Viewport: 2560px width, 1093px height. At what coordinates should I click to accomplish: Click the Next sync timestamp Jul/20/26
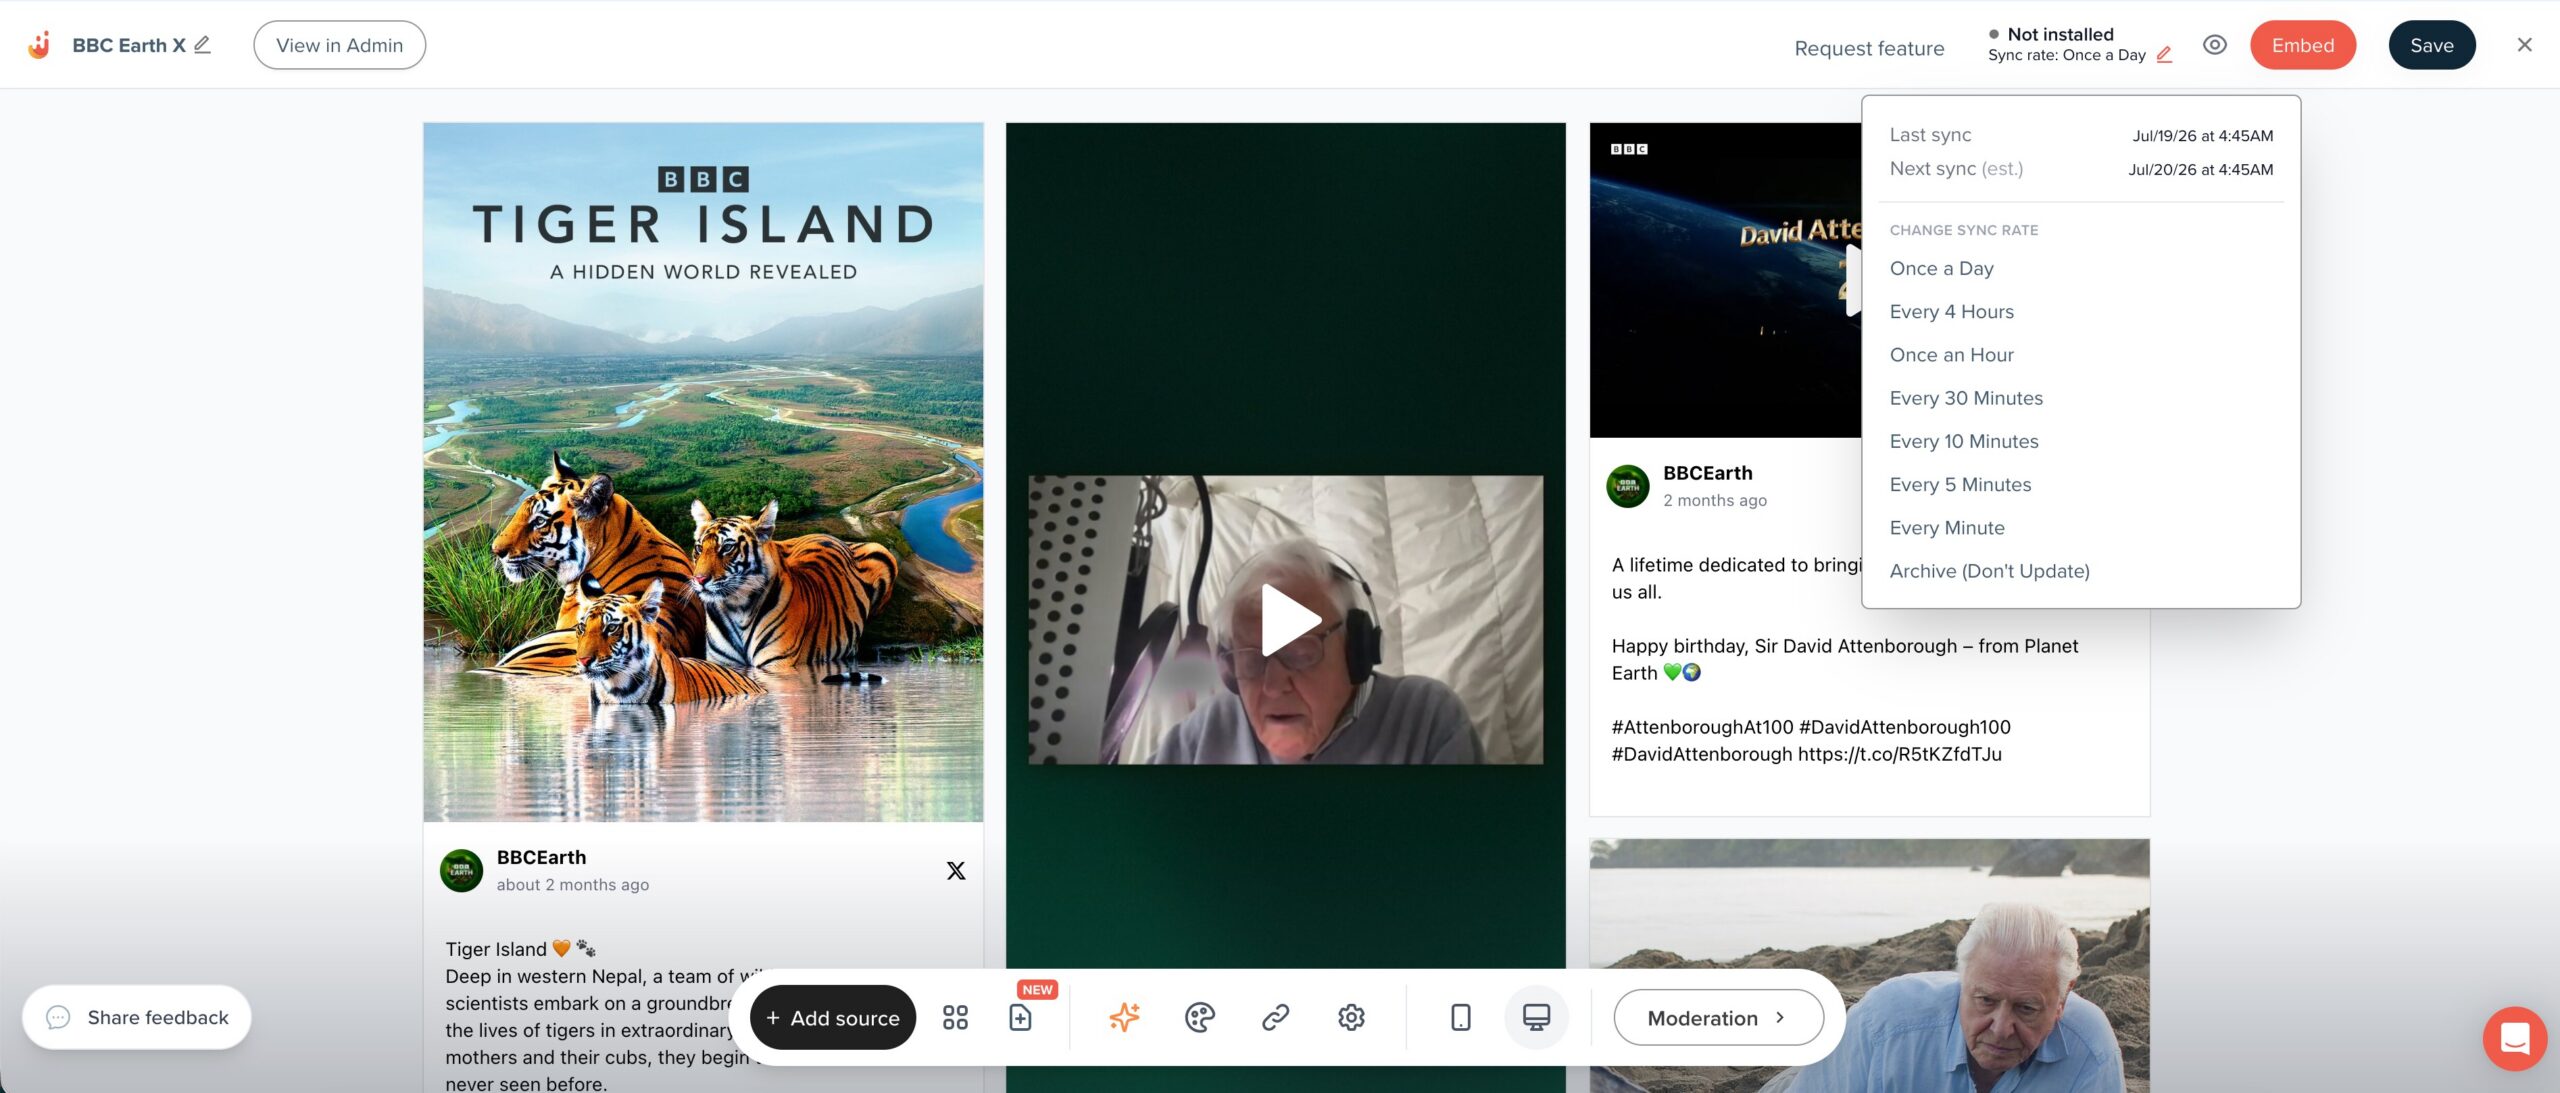[x=2201, y=170]
